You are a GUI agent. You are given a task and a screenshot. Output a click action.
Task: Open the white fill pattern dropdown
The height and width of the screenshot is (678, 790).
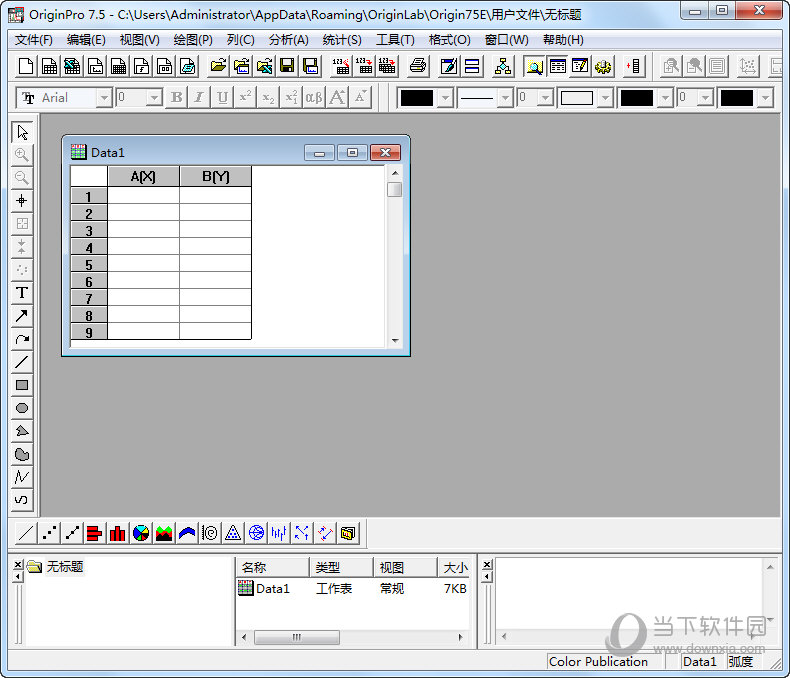point(606,98)
